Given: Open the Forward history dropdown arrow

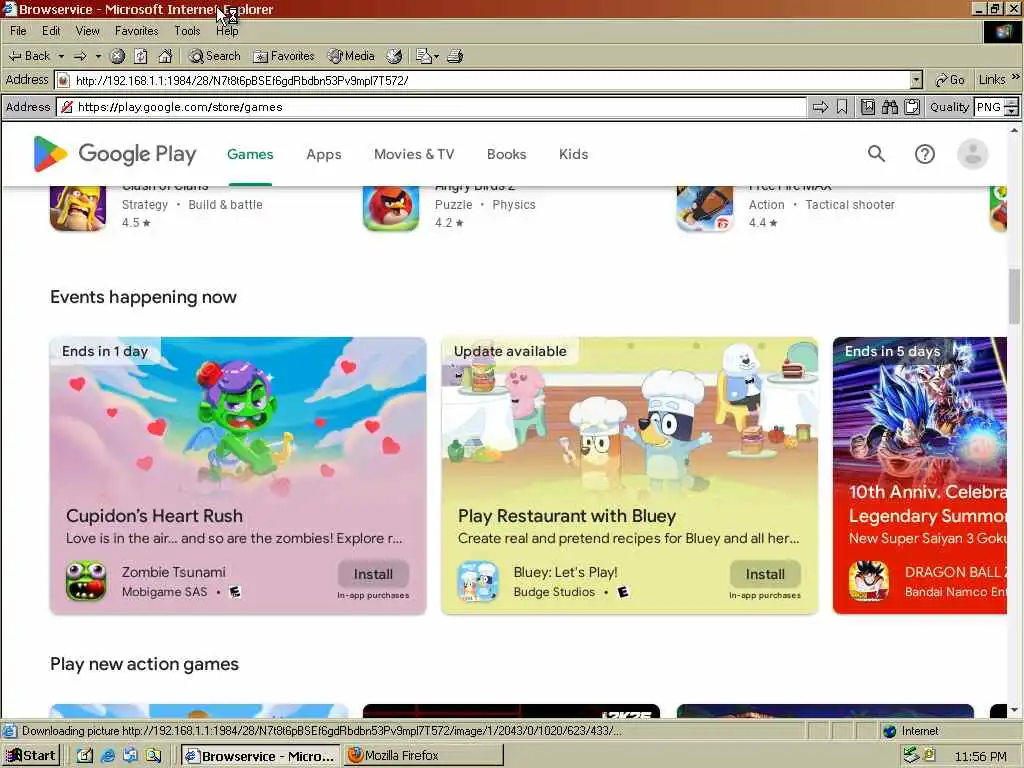Looking at the screenshot, I should click(98, 56).
